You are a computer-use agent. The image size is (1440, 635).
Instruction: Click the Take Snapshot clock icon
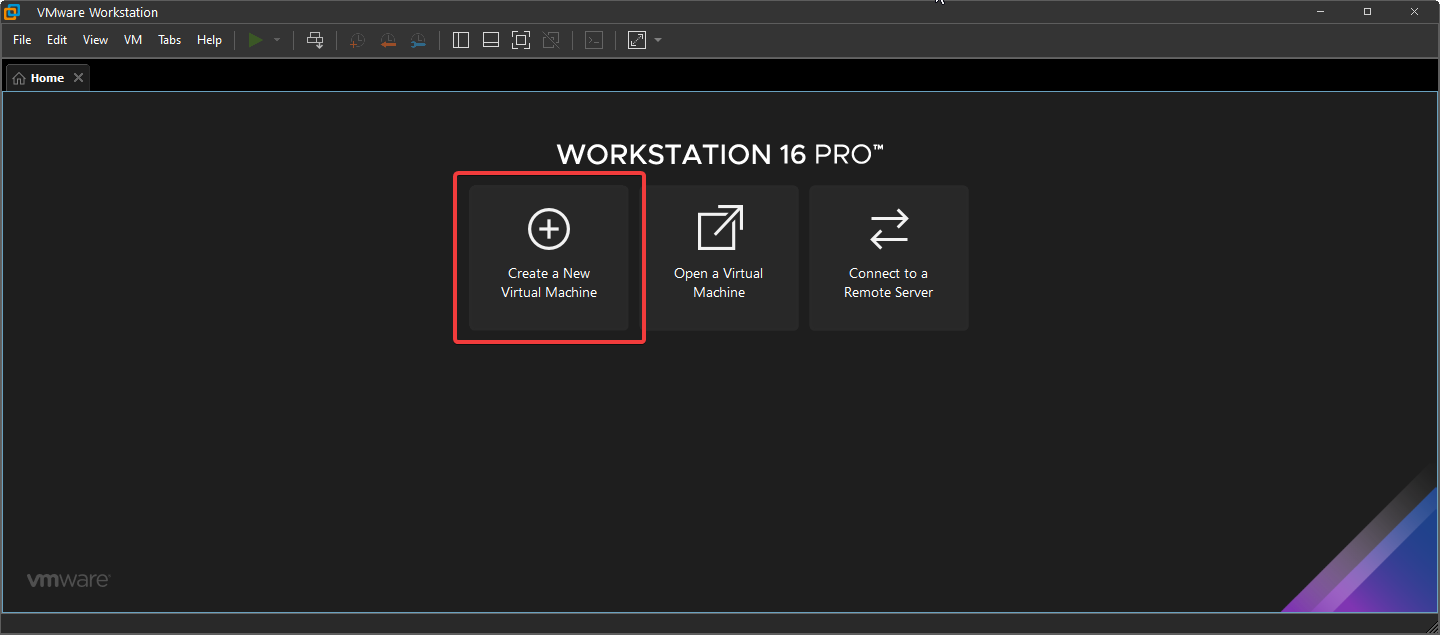click(x=357, y=40)
